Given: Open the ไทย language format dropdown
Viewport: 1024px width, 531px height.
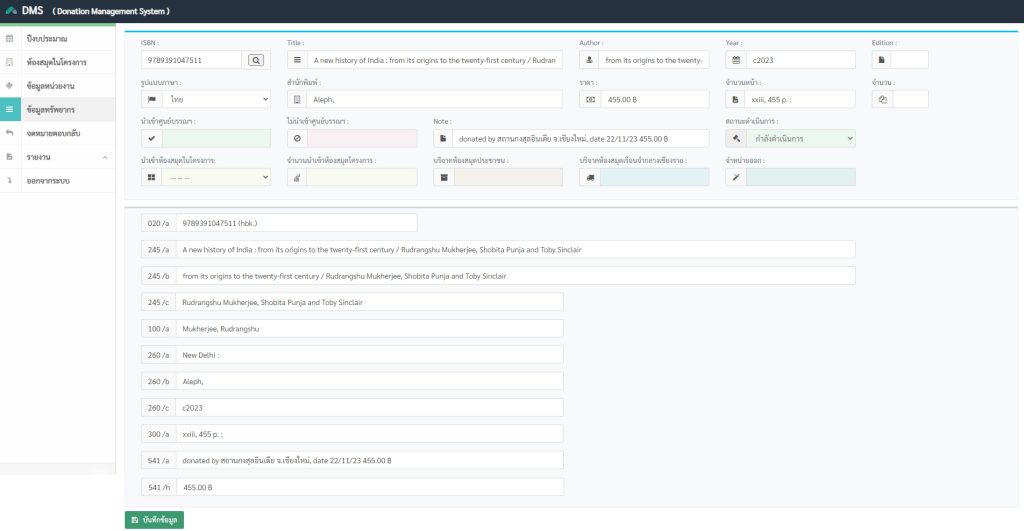Looking at the screenshot, I should 216,99.
